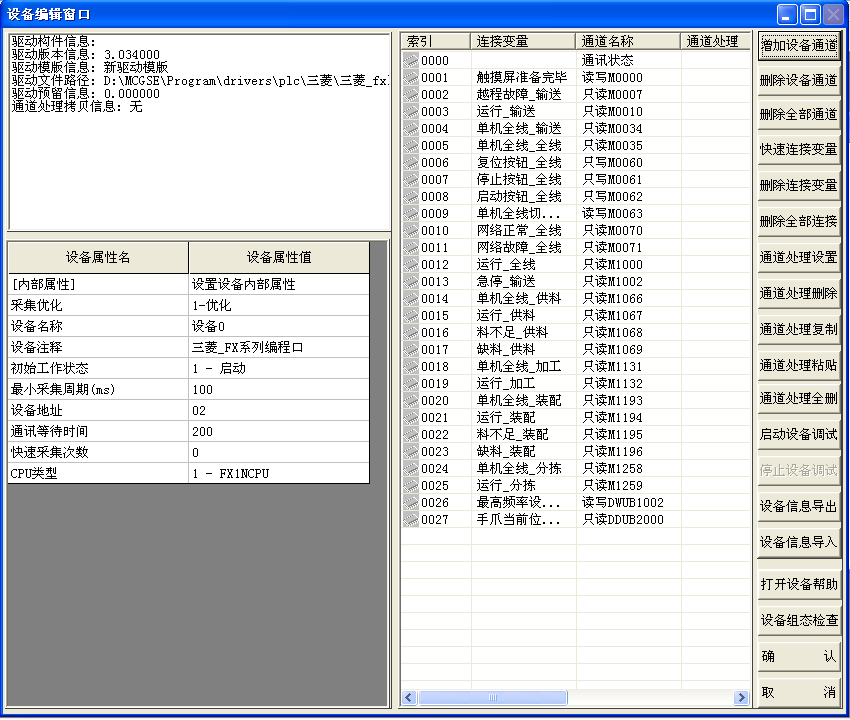Confirm settings with 确认 button

[x=800, y=656]
